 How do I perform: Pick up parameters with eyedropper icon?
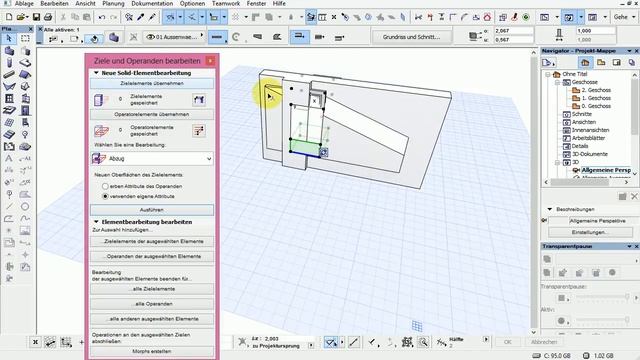pos(141,17)
